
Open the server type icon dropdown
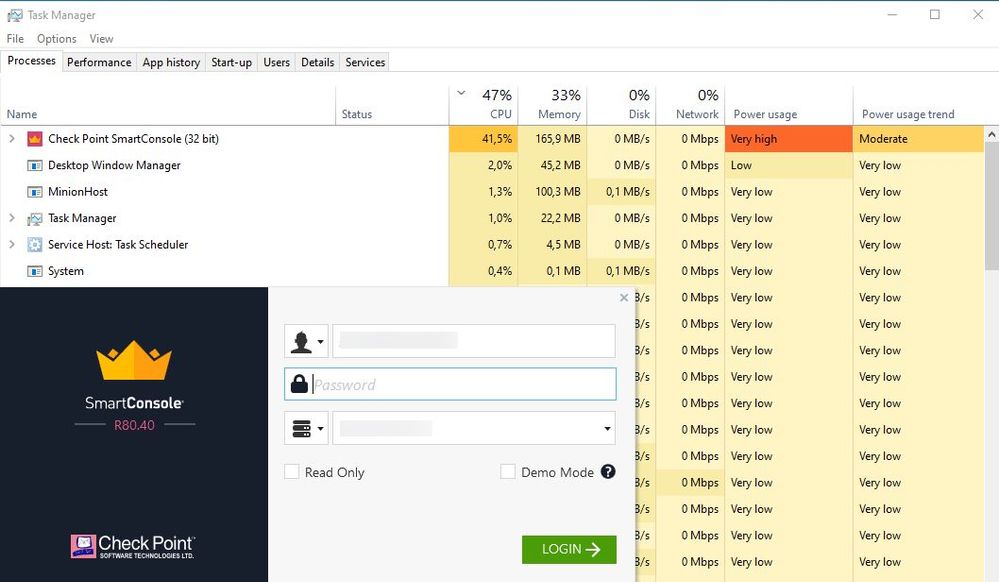pos(306,428)
